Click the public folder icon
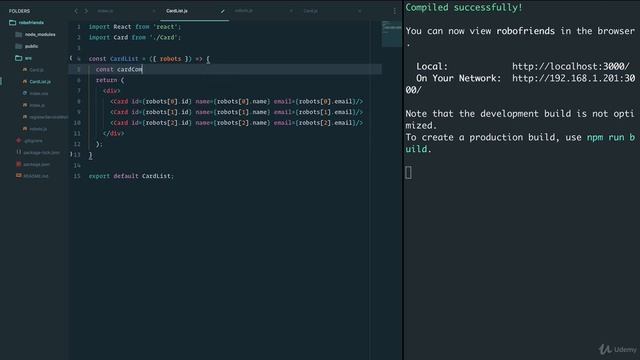640x360 pixels. (18, 46)
